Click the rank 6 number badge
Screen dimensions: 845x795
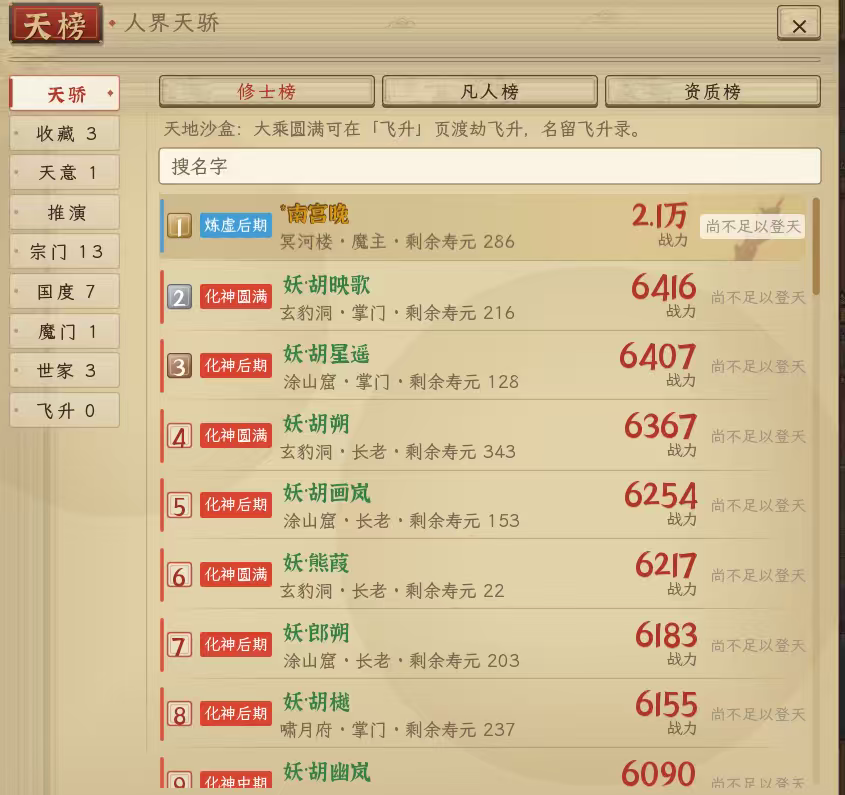point(179,575)
